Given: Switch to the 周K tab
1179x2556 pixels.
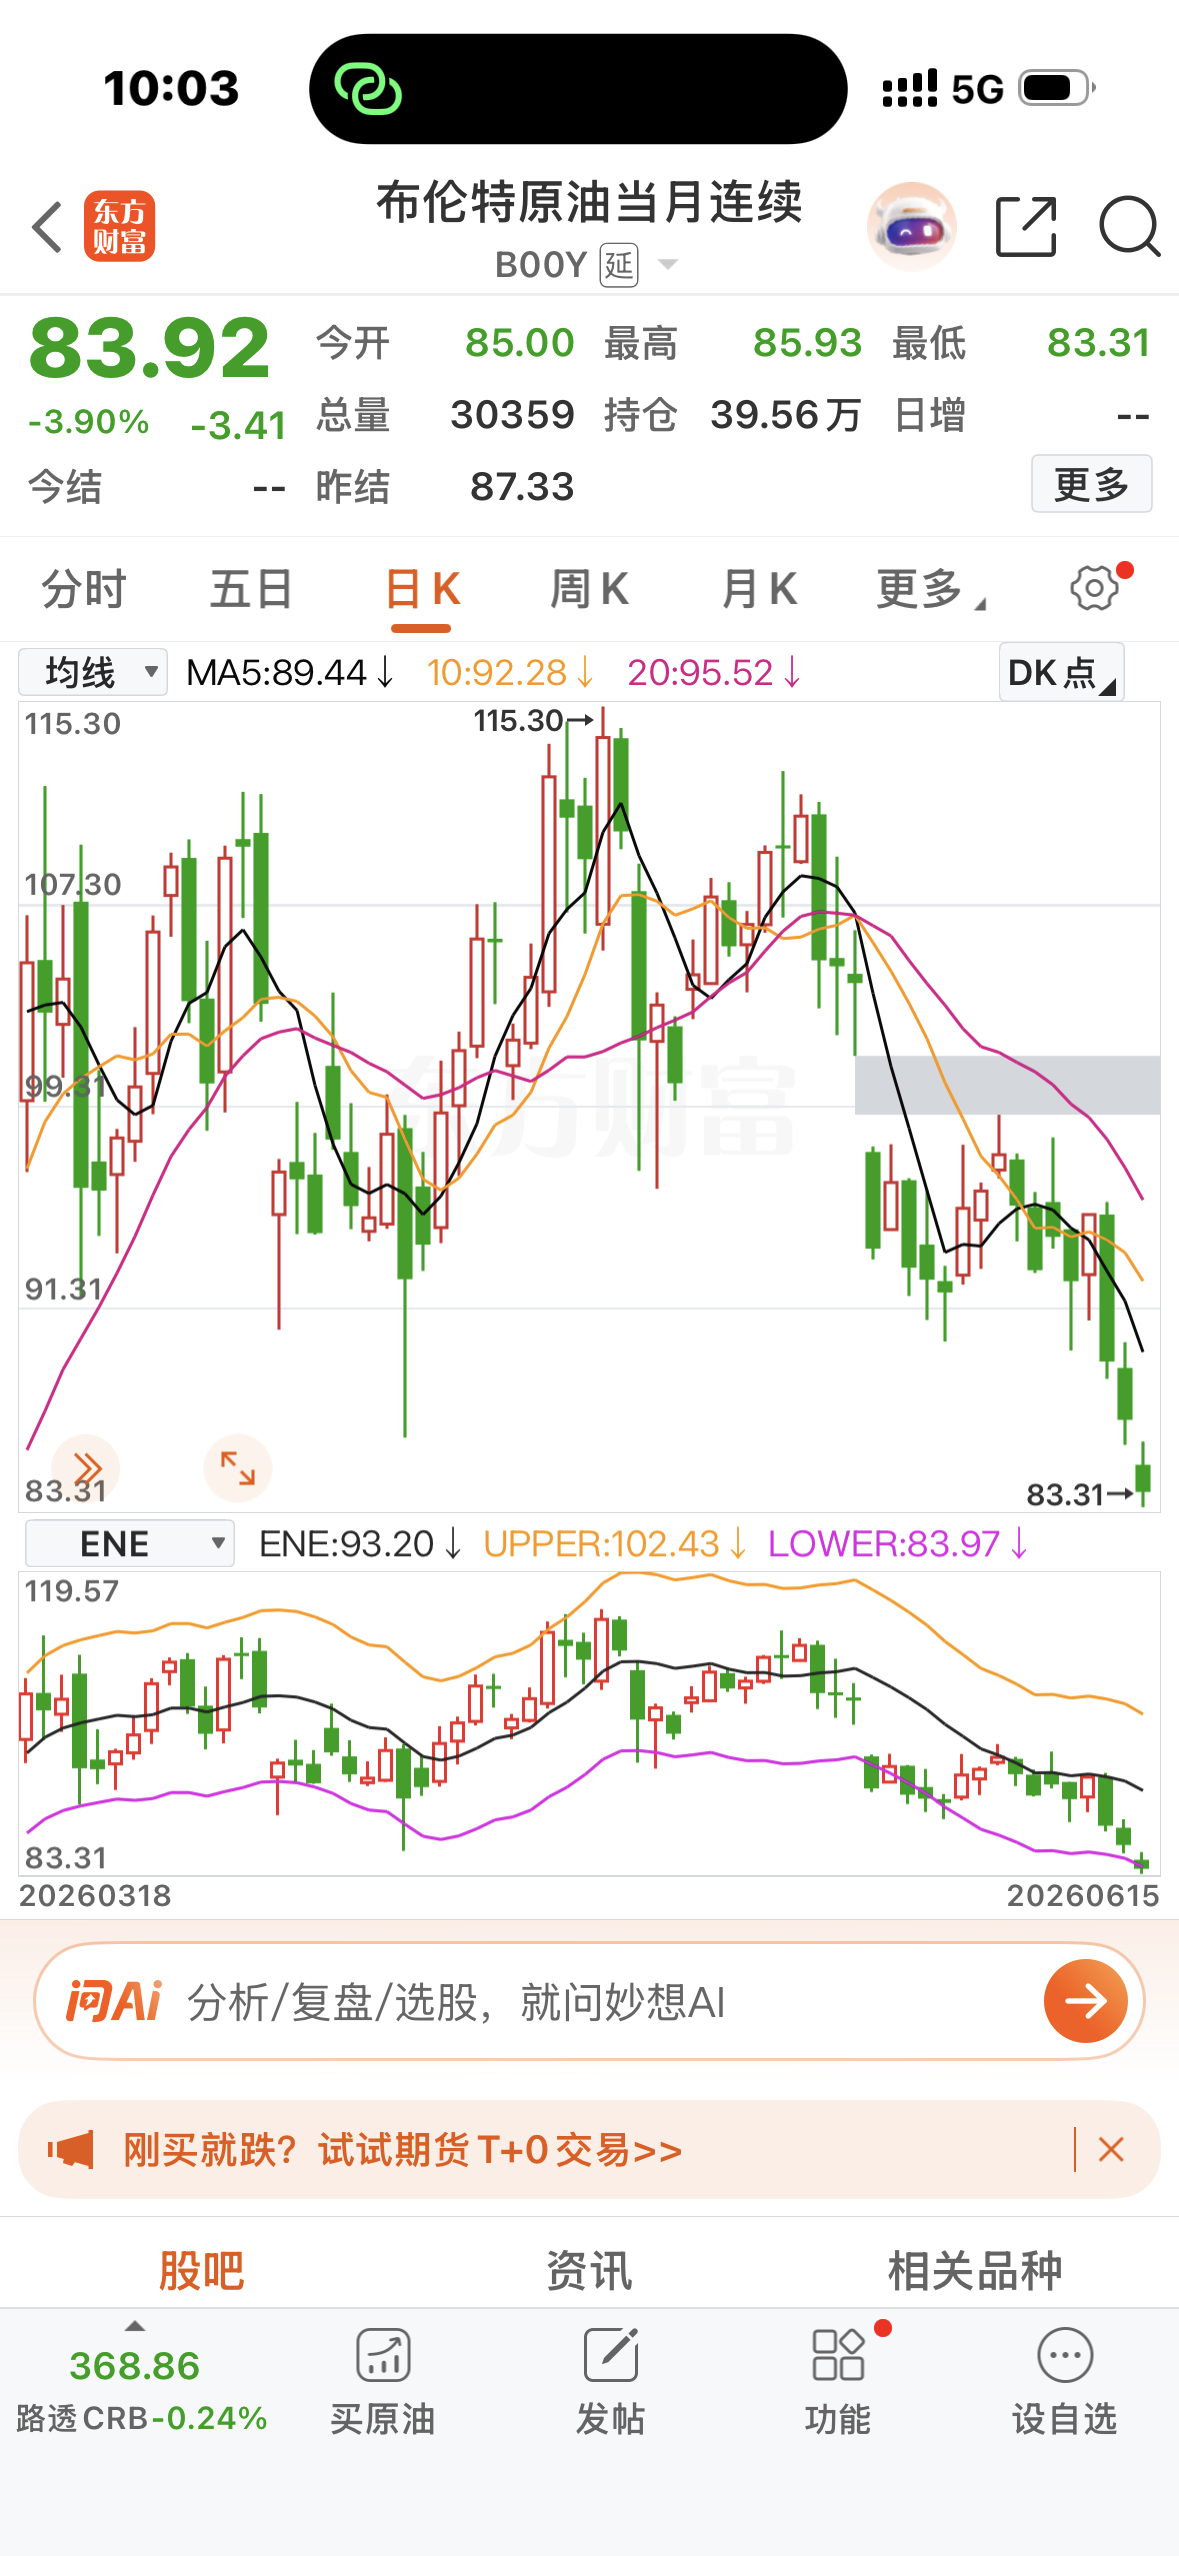Looking at the screenshot, I should point(589,589).
